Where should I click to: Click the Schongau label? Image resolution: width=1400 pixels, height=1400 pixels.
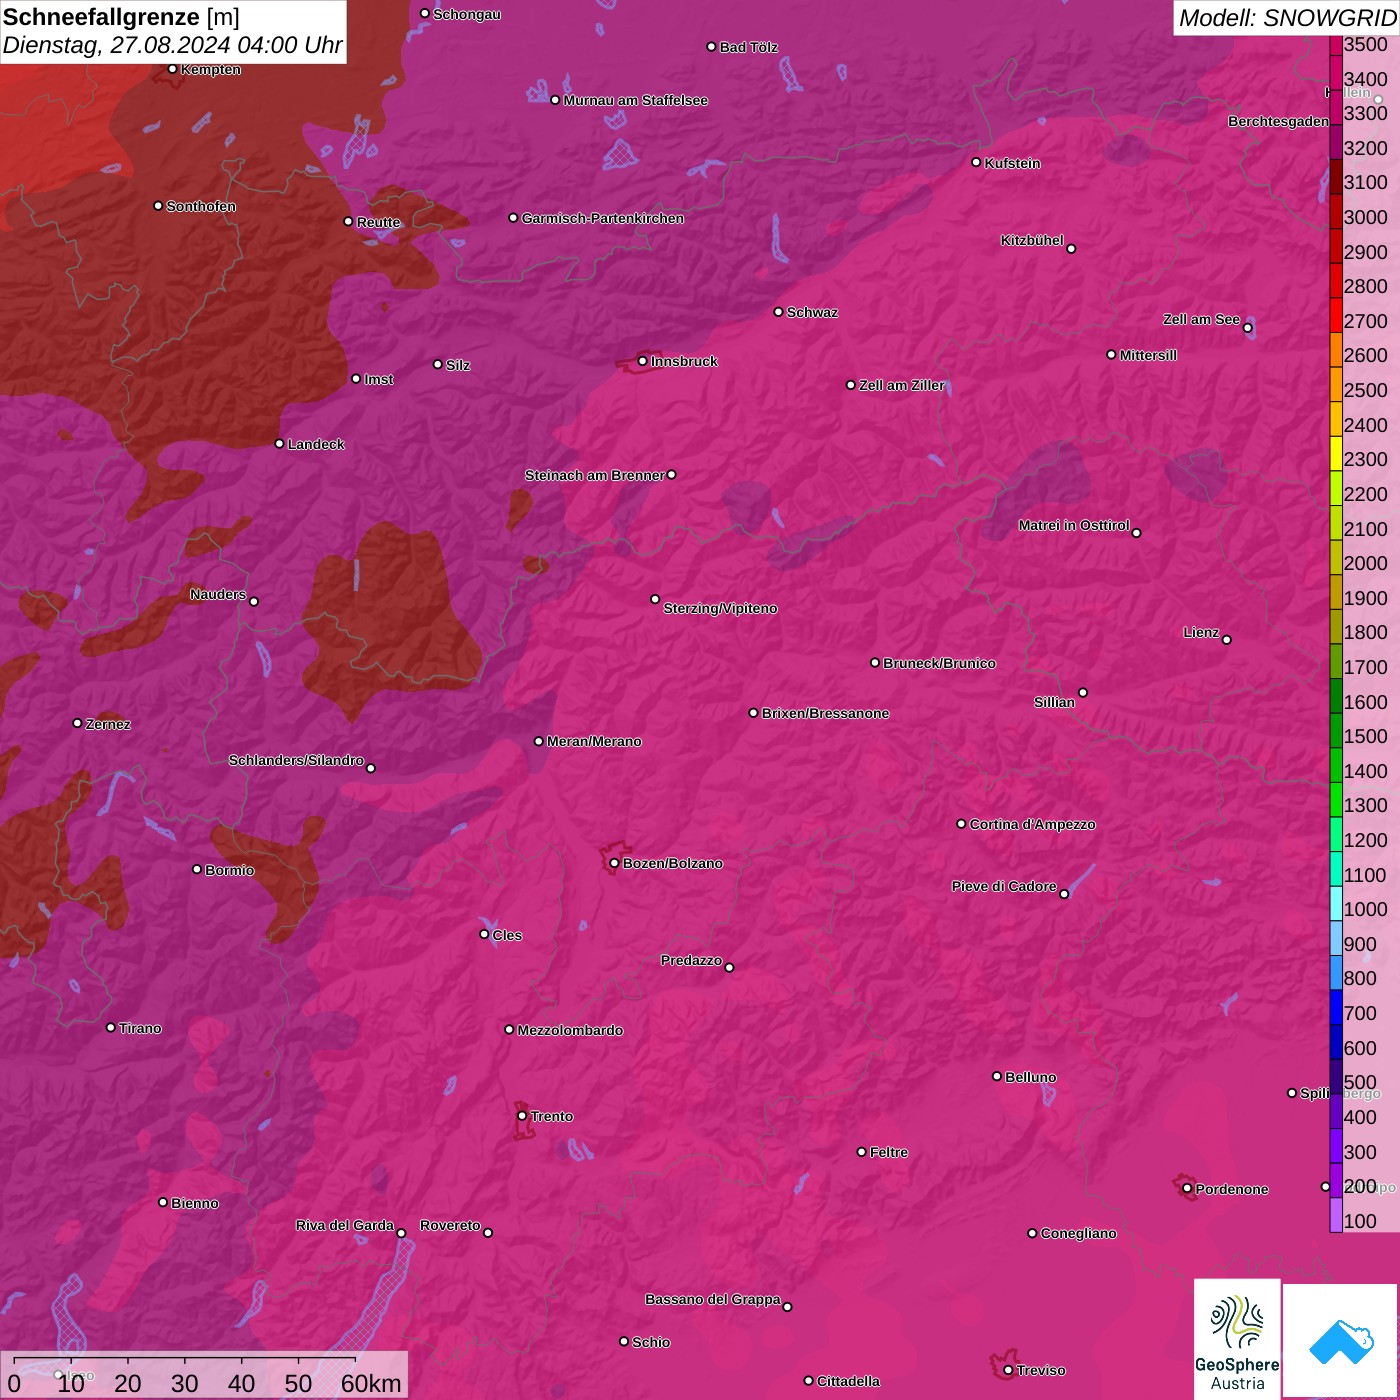pos(467,14)
